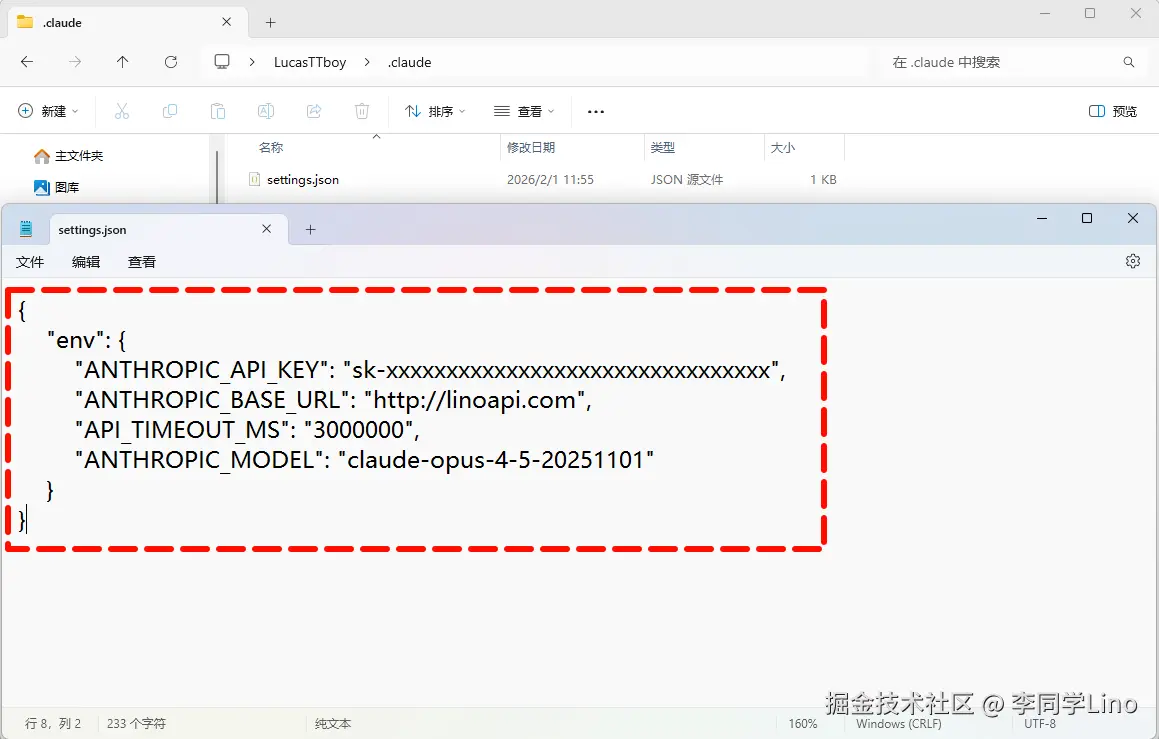Viewport: 1159px width, 739px height.
Task: Click the Notepad app icon
Action: [26, 229]
